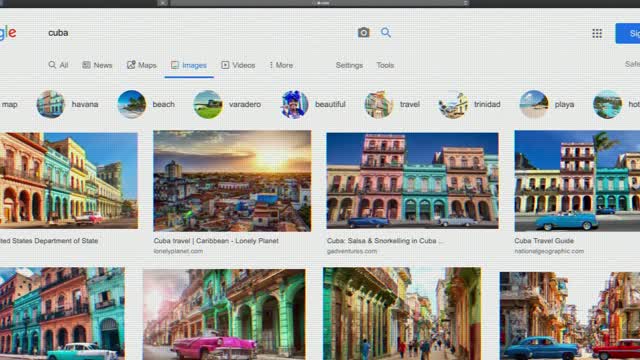Click the magnifier search button
Viewport: 640px width, 360px height.
pyautogui.click(x=386, y=32)
